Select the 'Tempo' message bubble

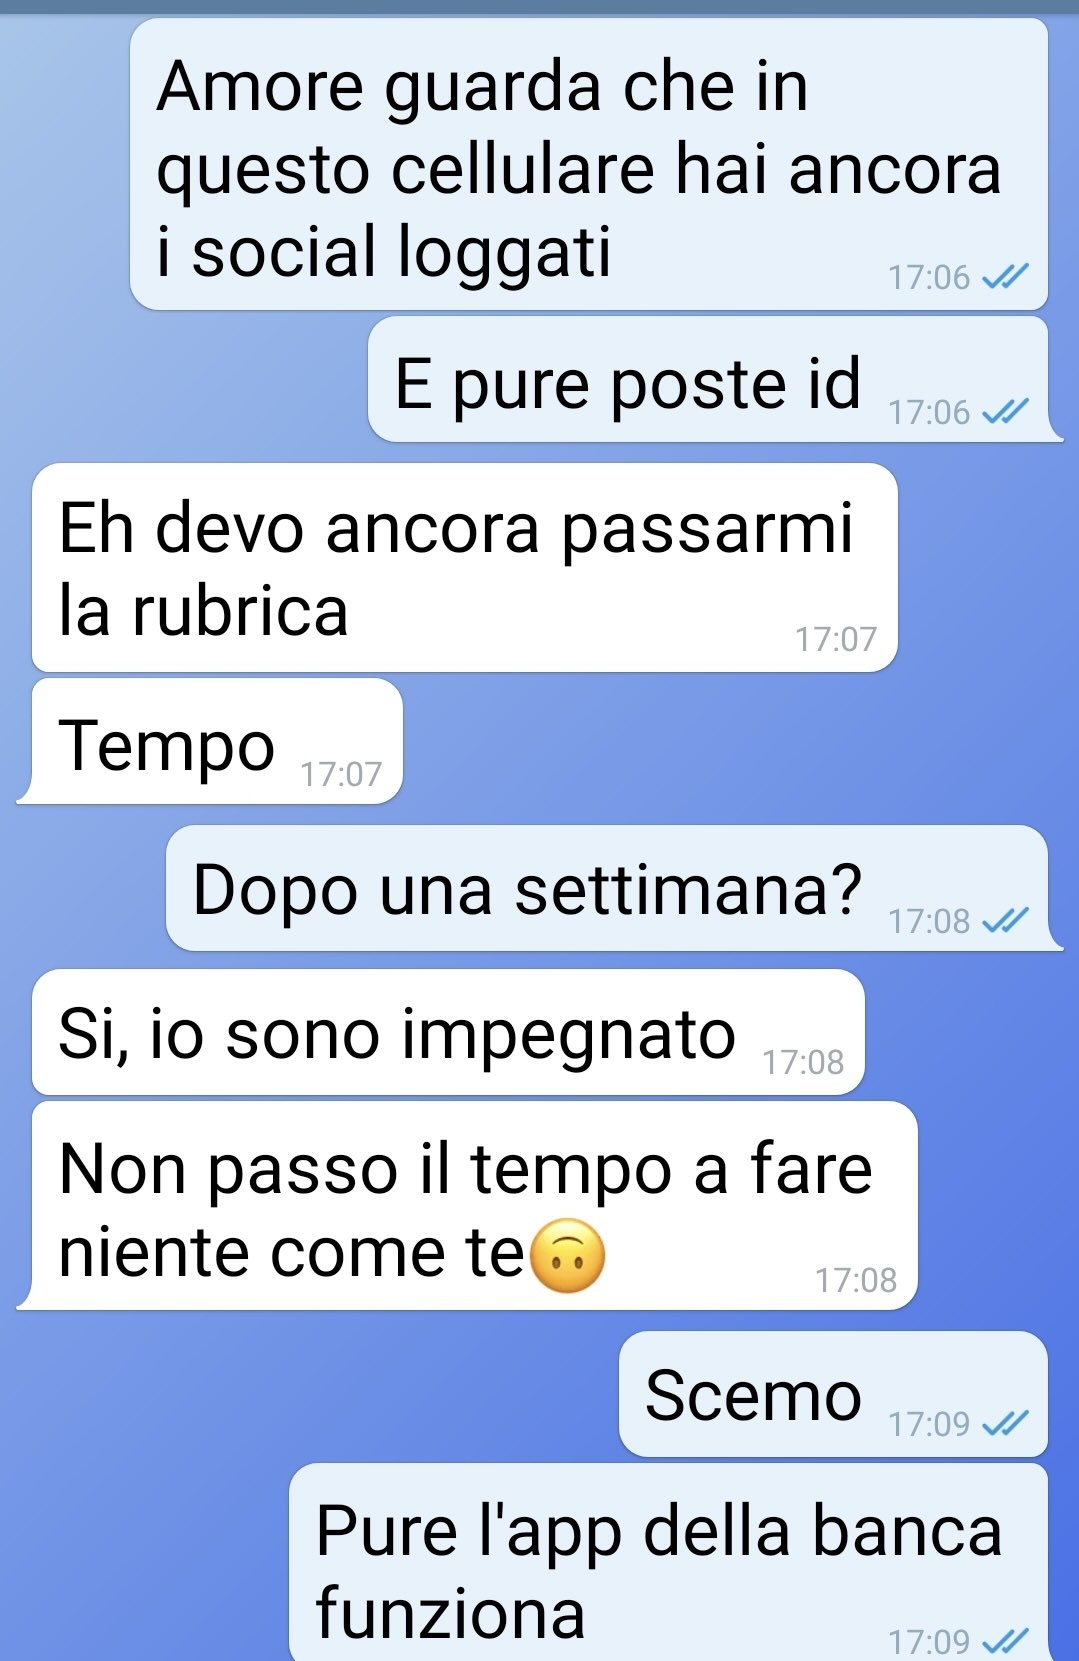[210, 741]
